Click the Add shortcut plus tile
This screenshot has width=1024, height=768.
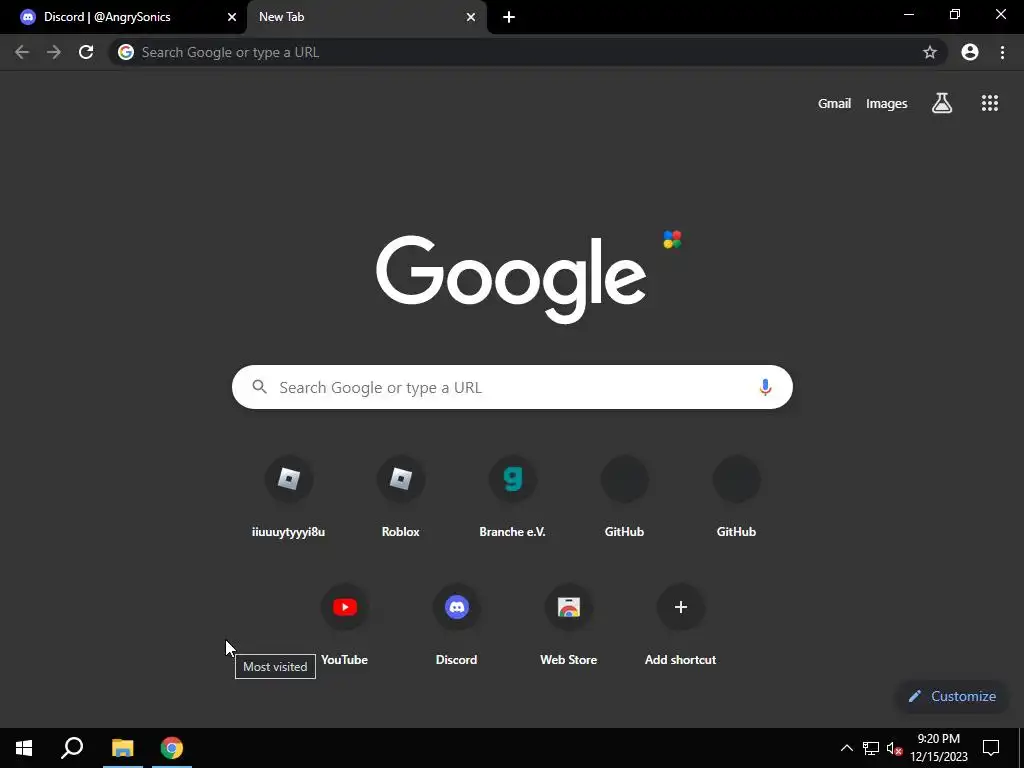pos(680,624)
